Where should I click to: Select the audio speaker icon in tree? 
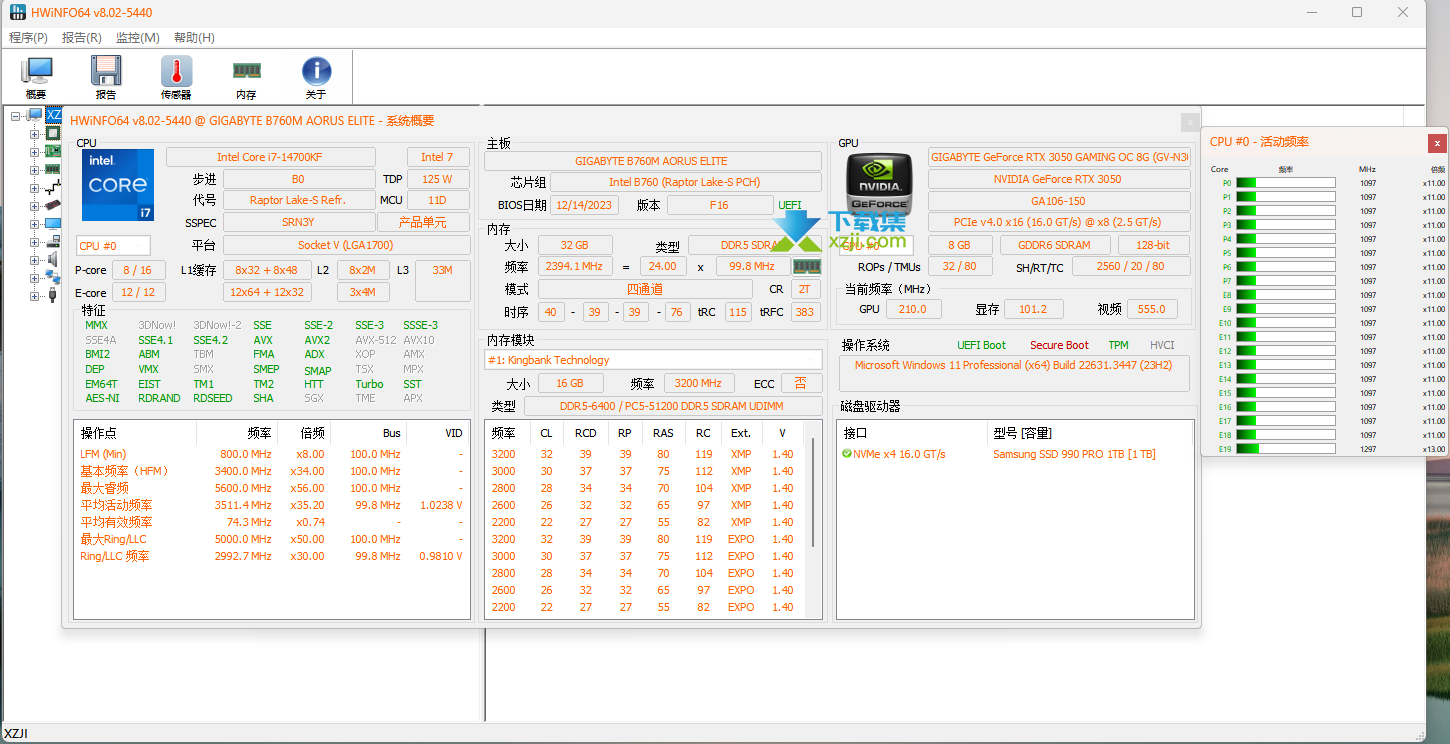coord(53,260)
